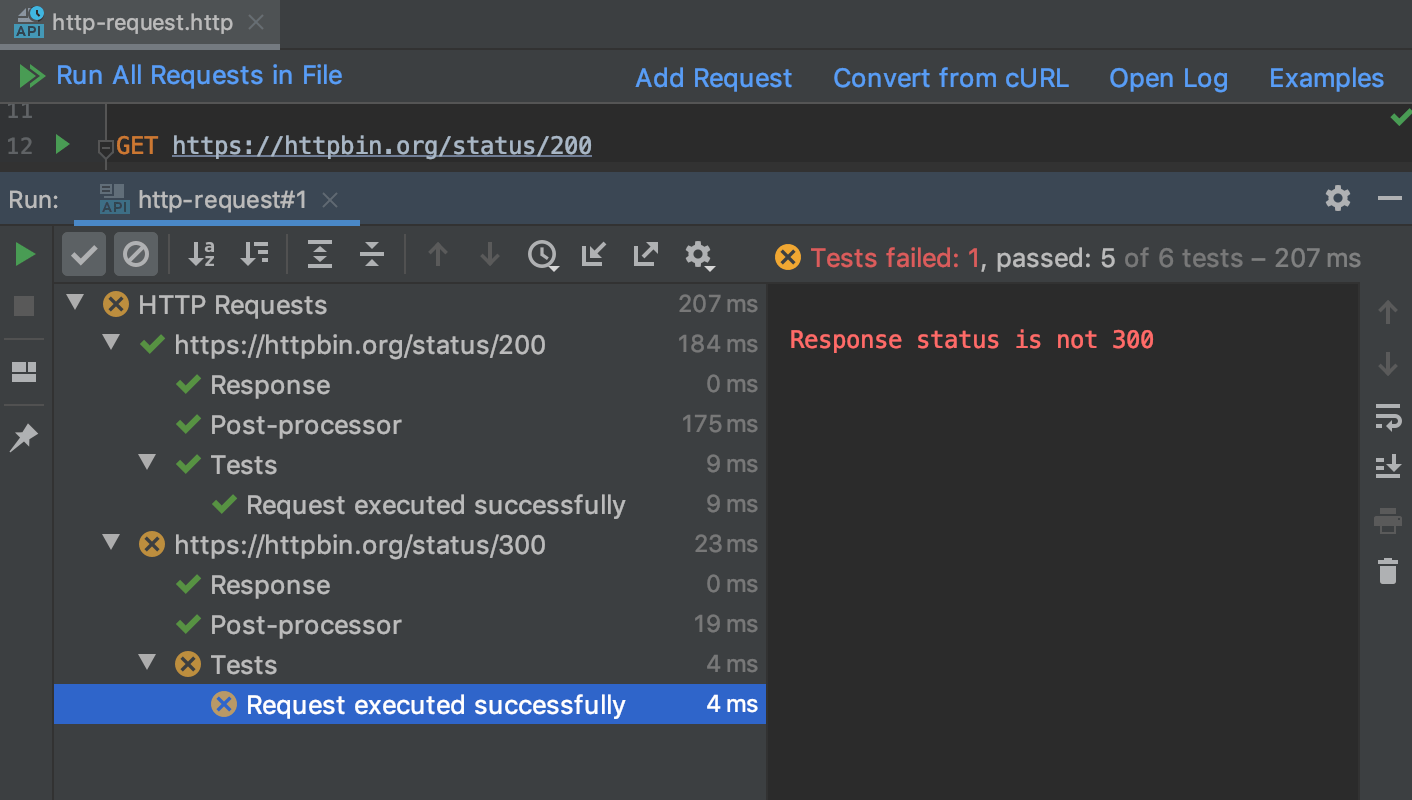Image resolution: width=1412 pixels, height=800 pixels.
Task: Toggle showing ignored tests
Action: coord(135,254)
